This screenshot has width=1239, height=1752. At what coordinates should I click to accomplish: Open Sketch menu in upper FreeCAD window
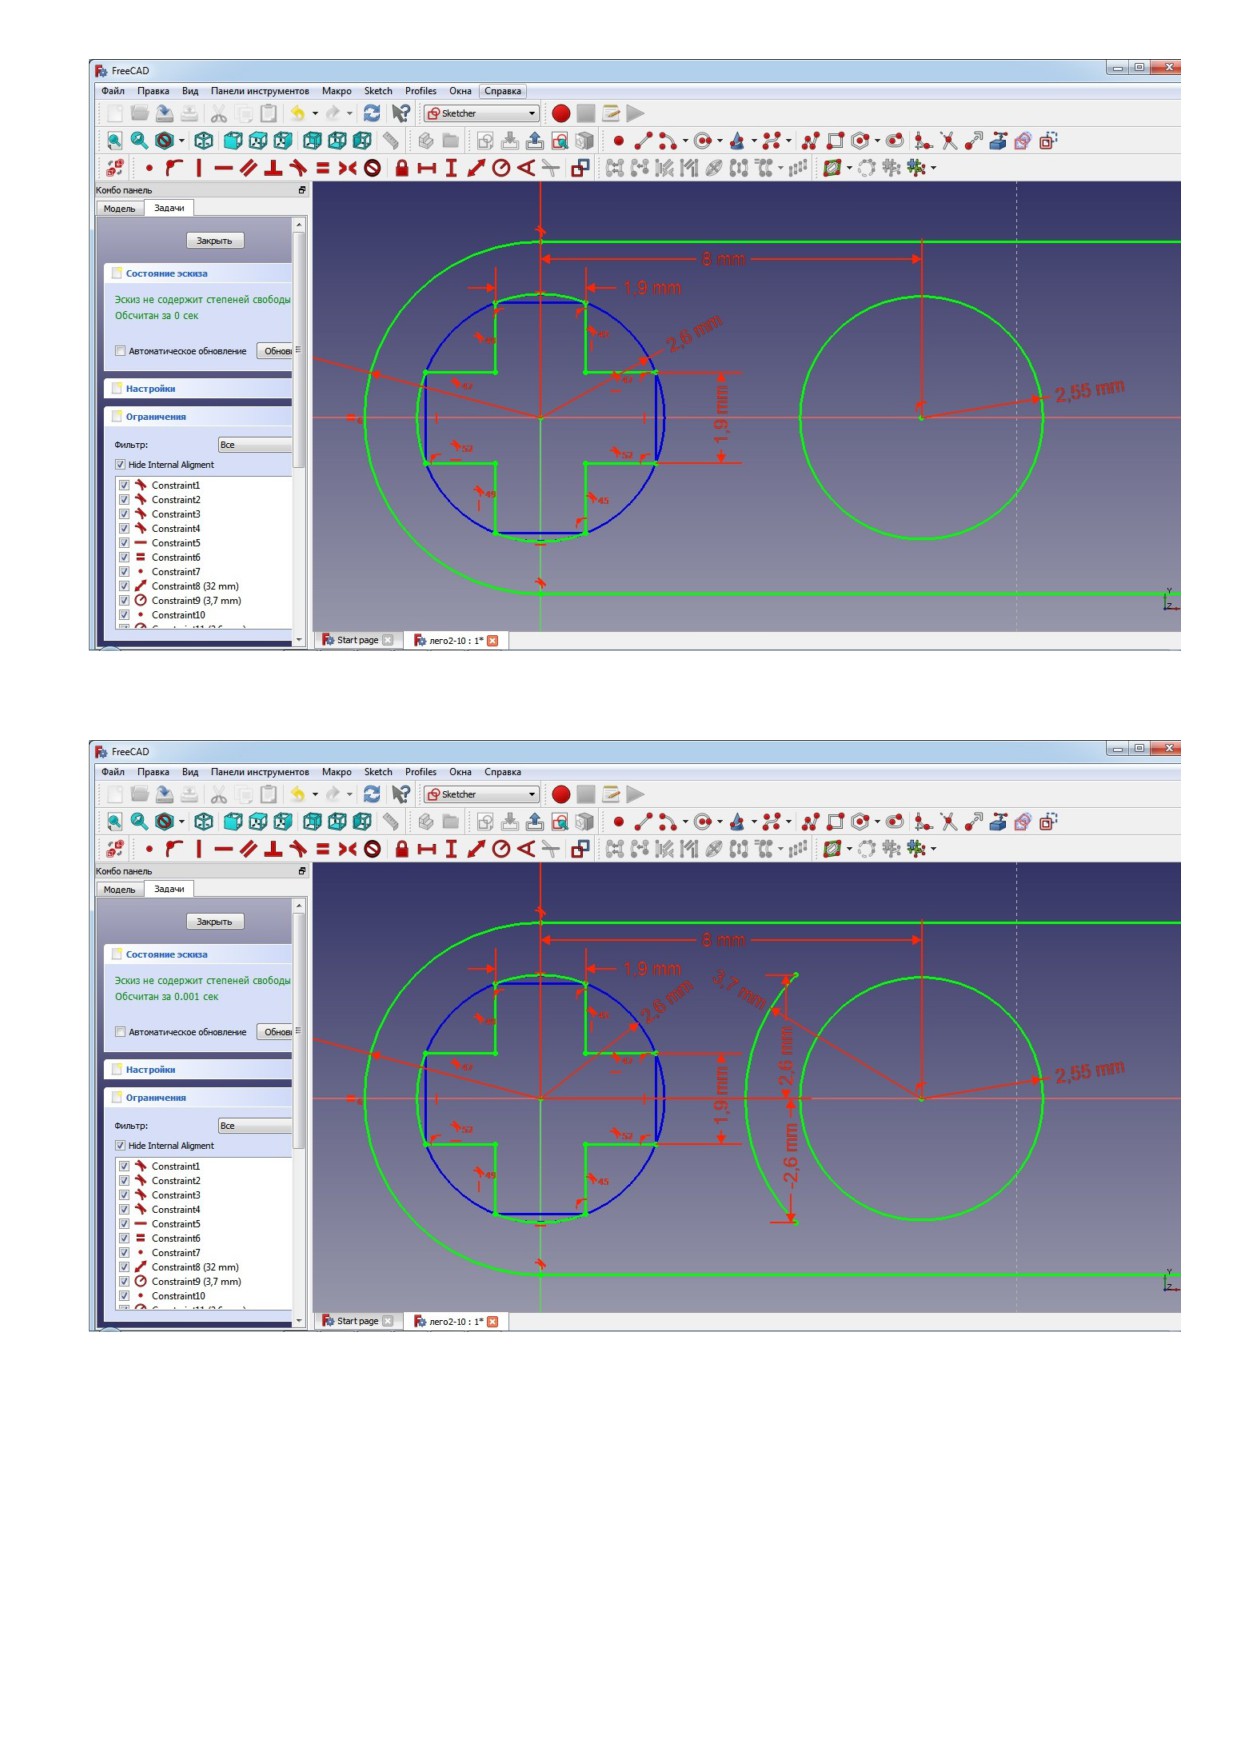coord(378,91)
